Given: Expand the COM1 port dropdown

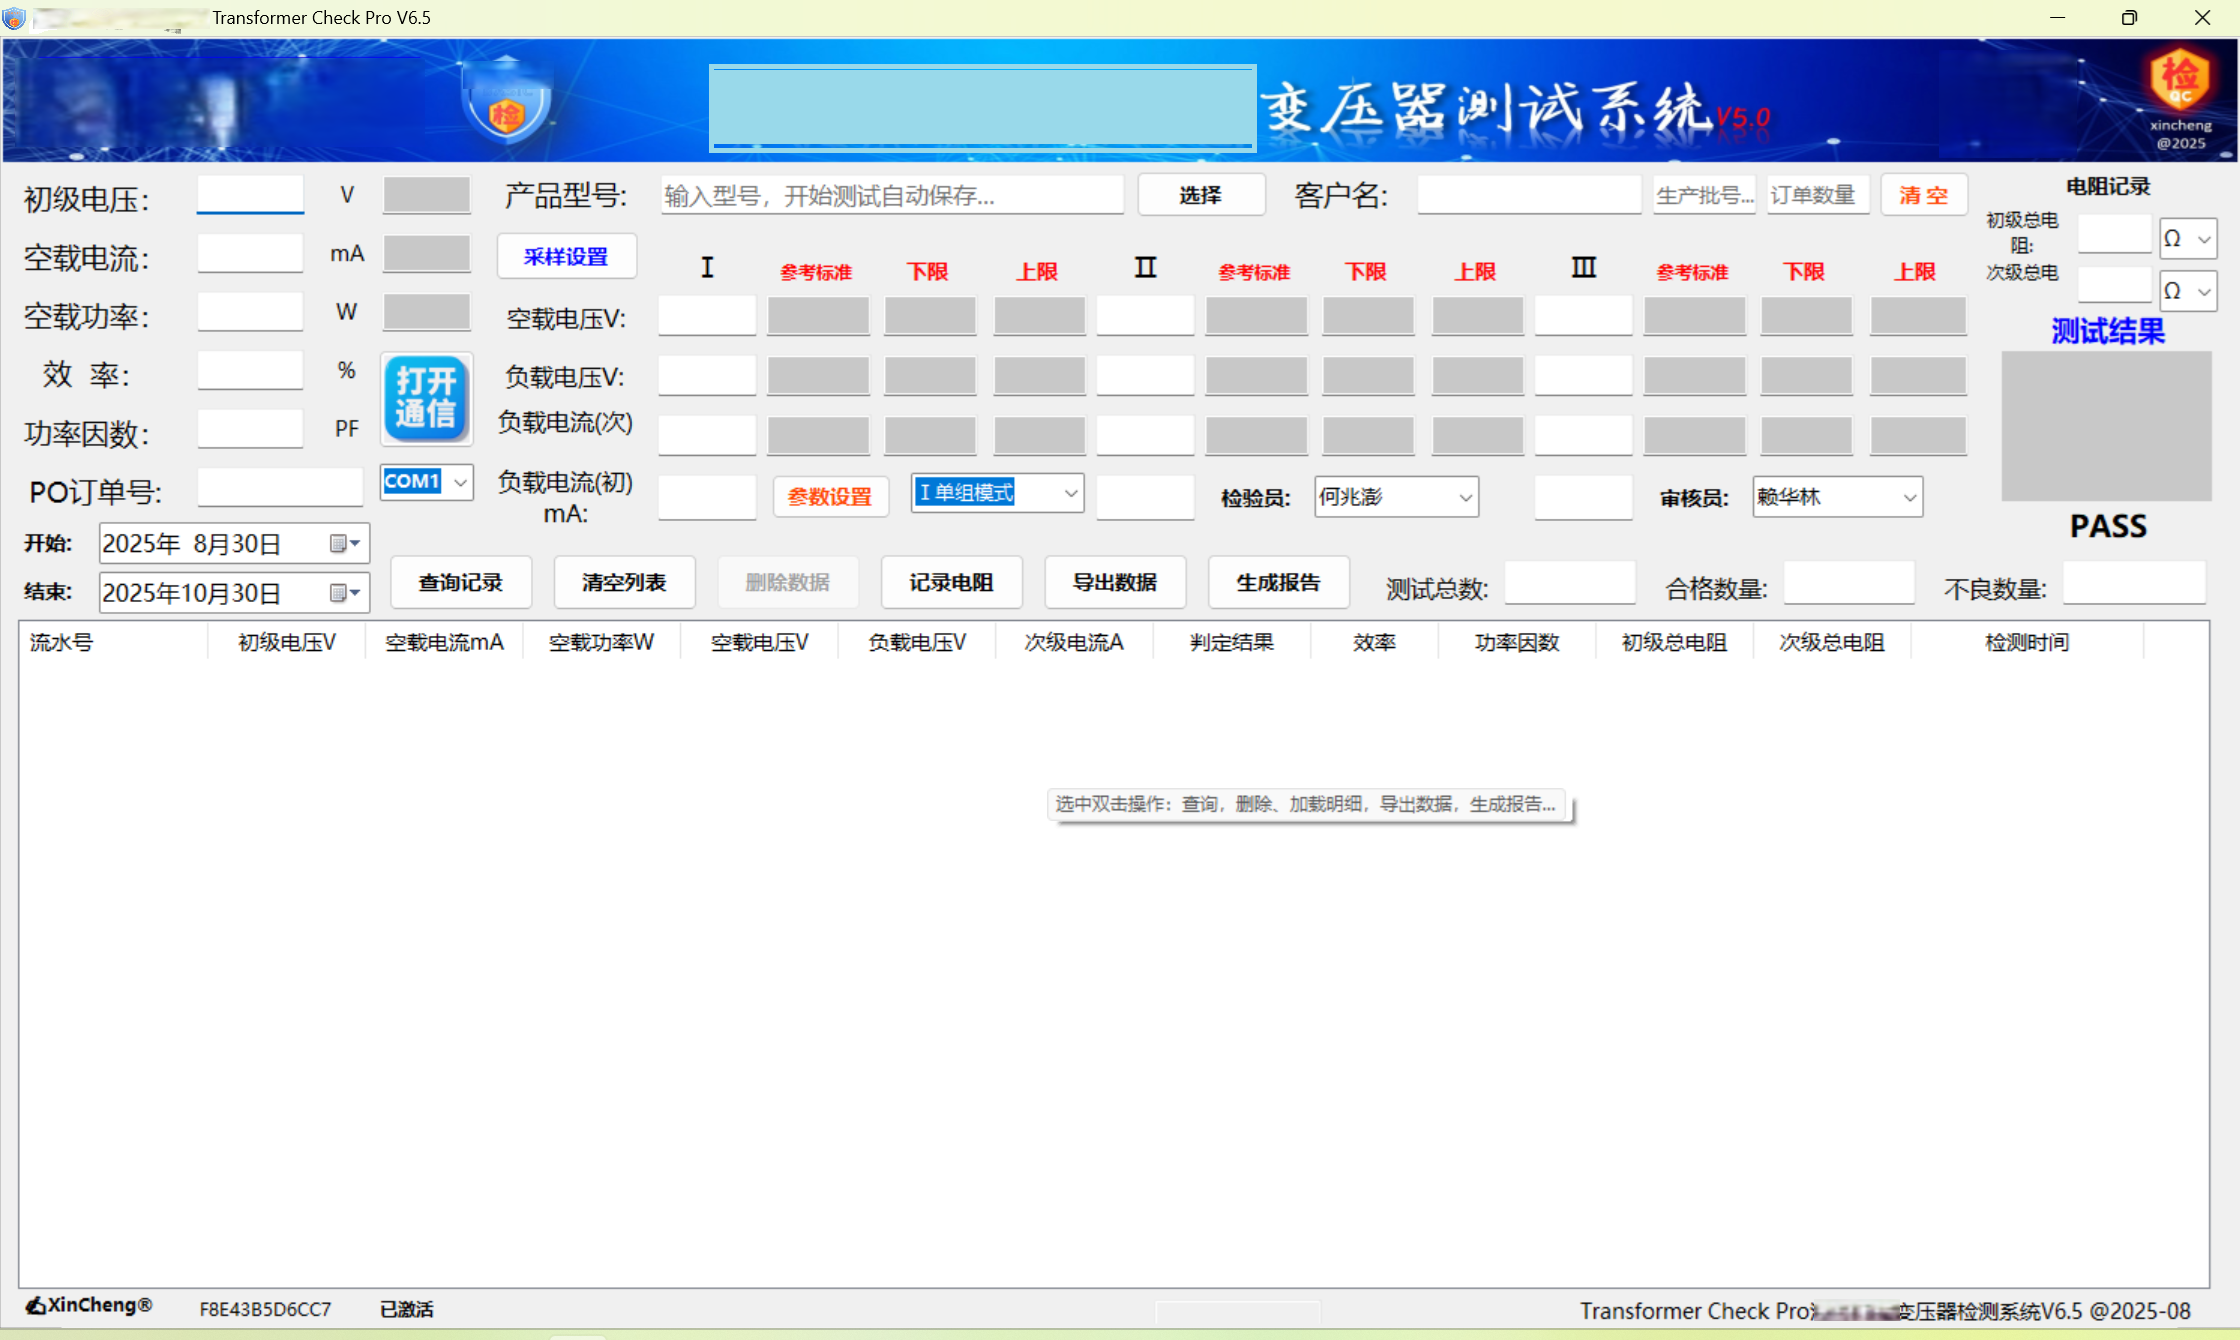Looking at the screenshot, I should [460, 482].
